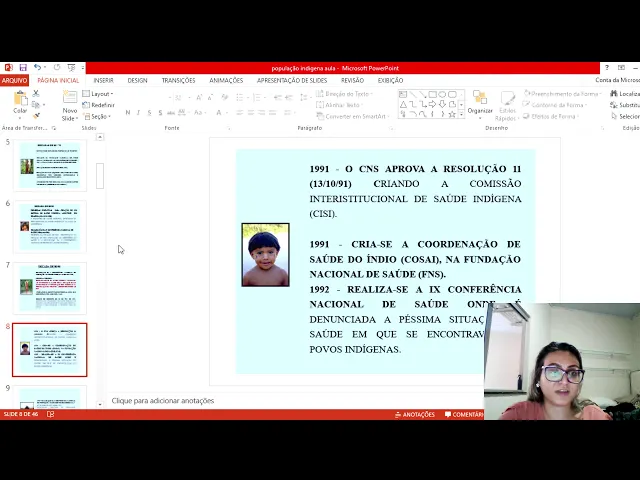Screen dimensions: 640x480
Task: Copy selection with the copy icon
Action: click(x=36, y=105)
